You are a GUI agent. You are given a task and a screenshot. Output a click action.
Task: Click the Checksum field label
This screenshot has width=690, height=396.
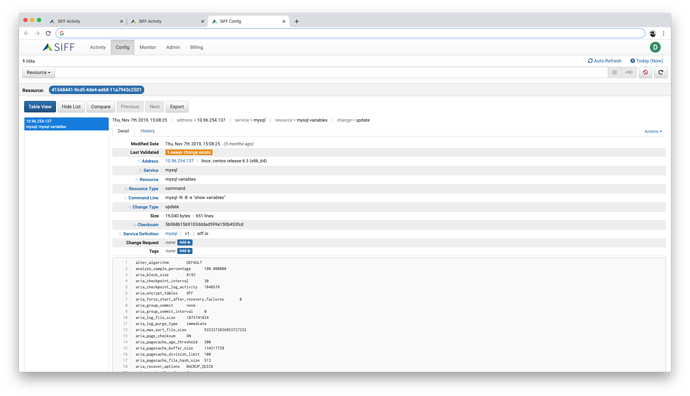pyautogui.click(x=148, y=225)
